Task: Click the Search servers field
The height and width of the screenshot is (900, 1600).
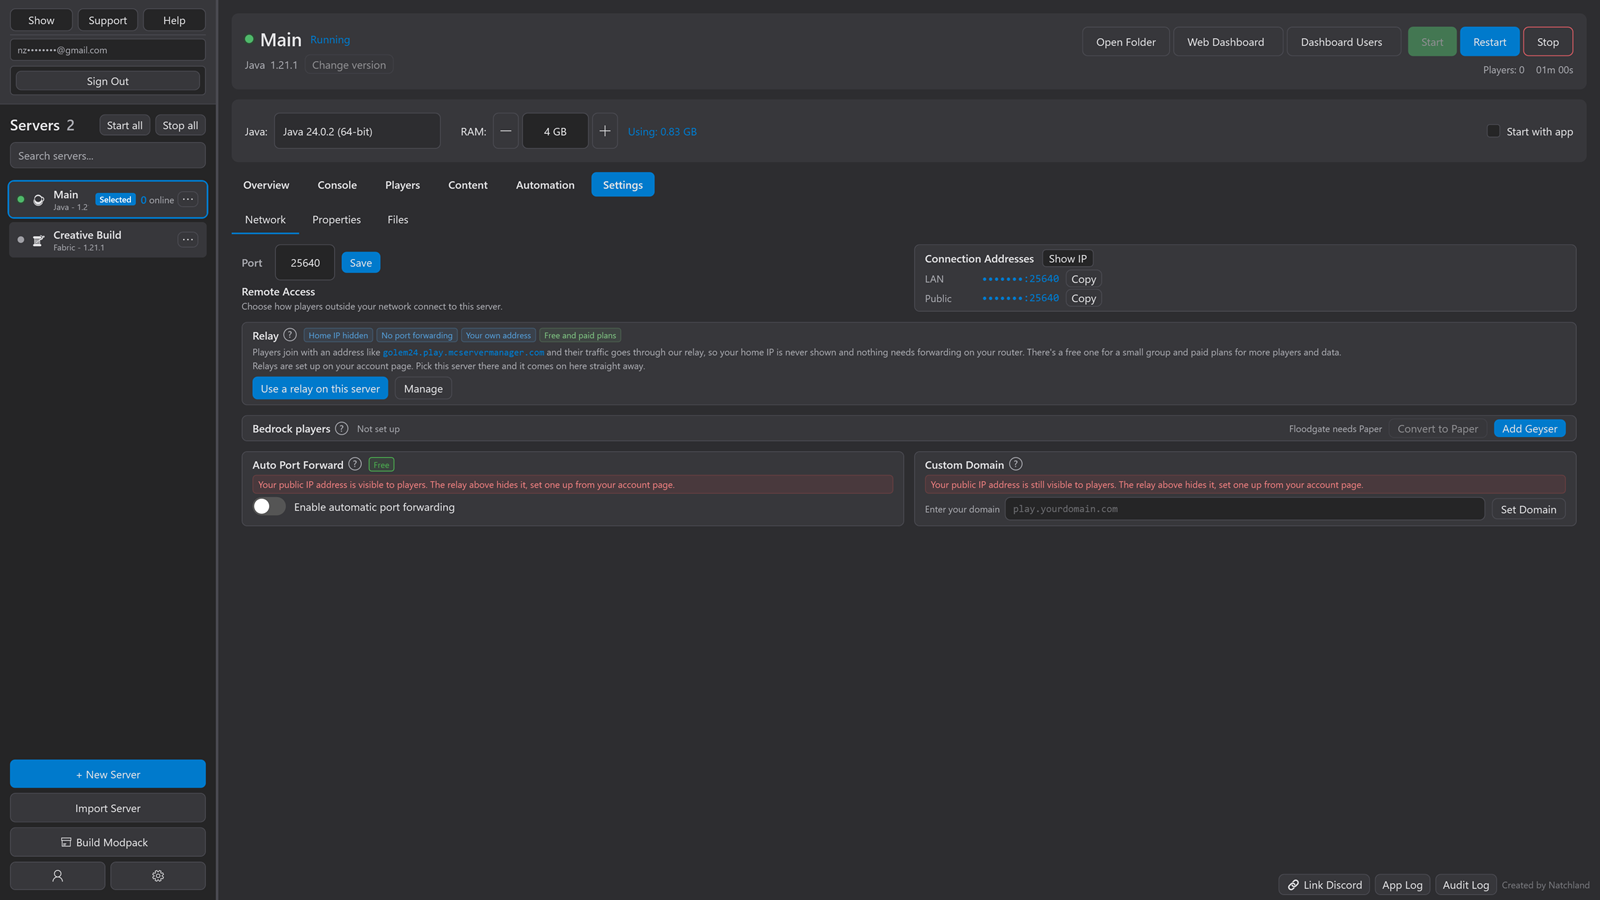Action: pos(108,155)
